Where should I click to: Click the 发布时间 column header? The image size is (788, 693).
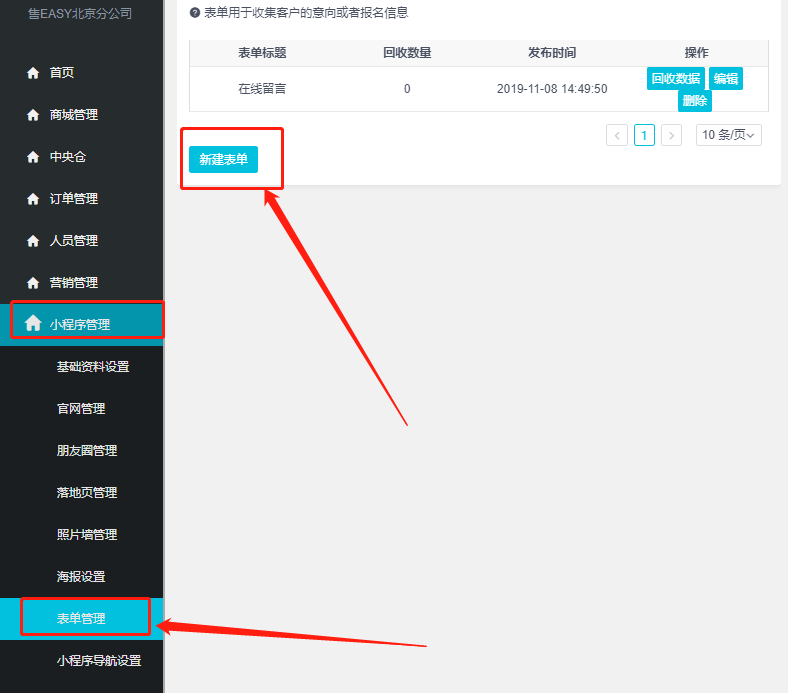click(x=552, y=53)
